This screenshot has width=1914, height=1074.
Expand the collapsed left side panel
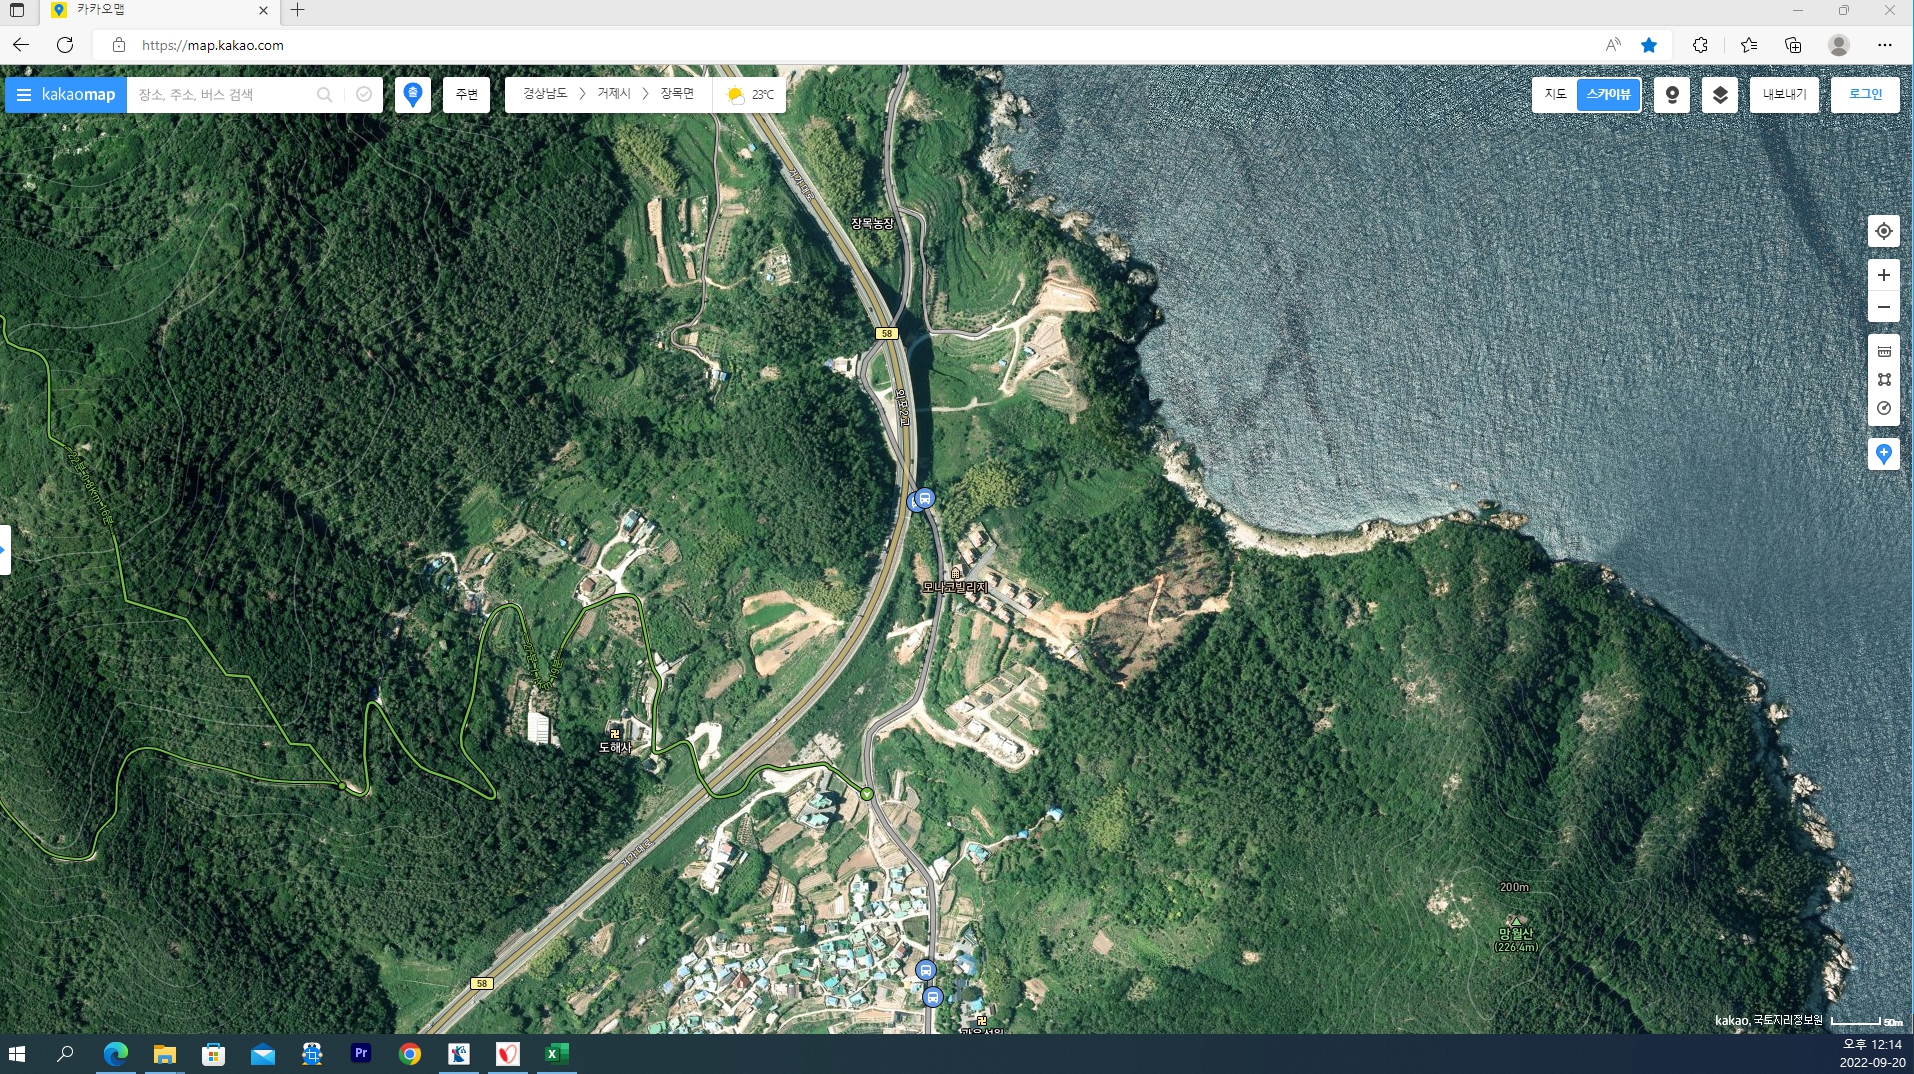click(x=5, y=550)
